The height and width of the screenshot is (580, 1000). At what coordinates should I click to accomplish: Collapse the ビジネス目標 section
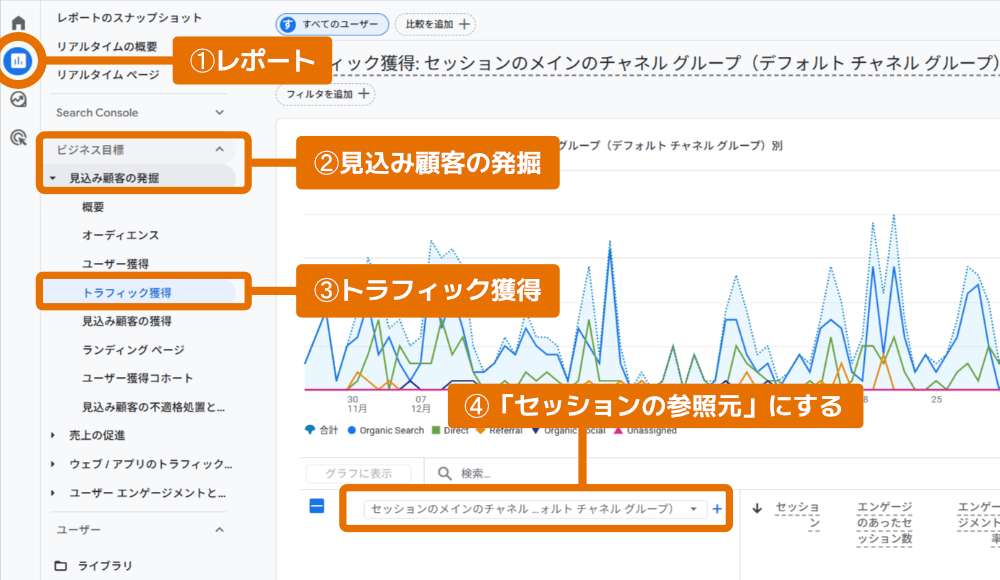(220, 149)
